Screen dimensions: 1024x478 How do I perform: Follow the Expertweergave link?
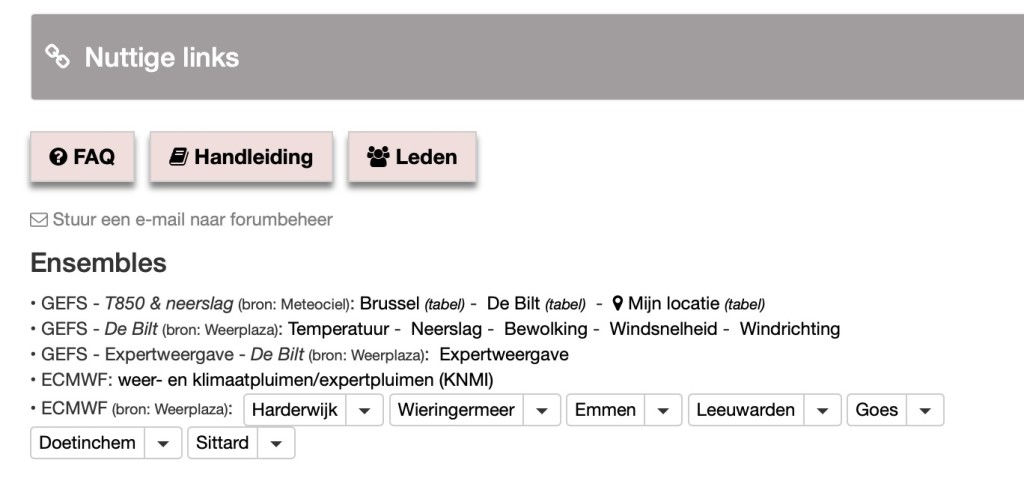504,355
